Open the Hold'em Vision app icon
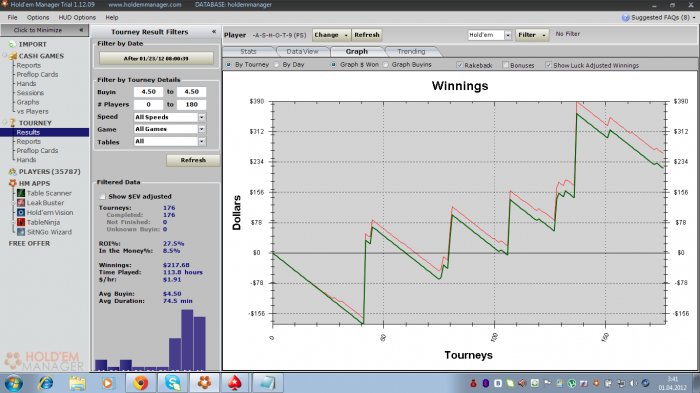 click(21, 213)
